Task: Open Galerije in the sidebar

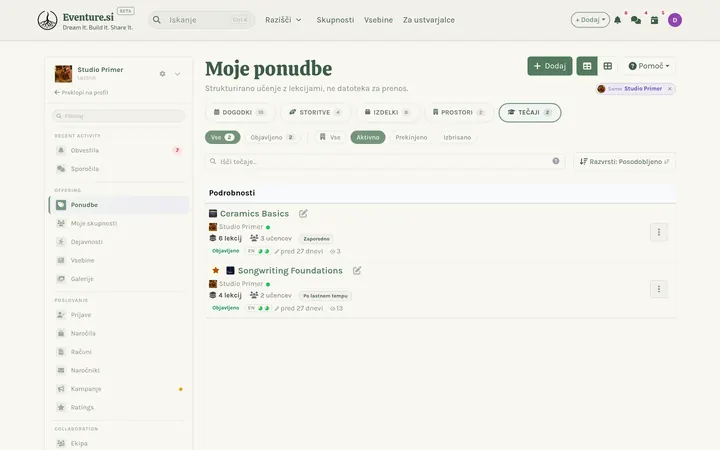Action: [x=118, y=279]
